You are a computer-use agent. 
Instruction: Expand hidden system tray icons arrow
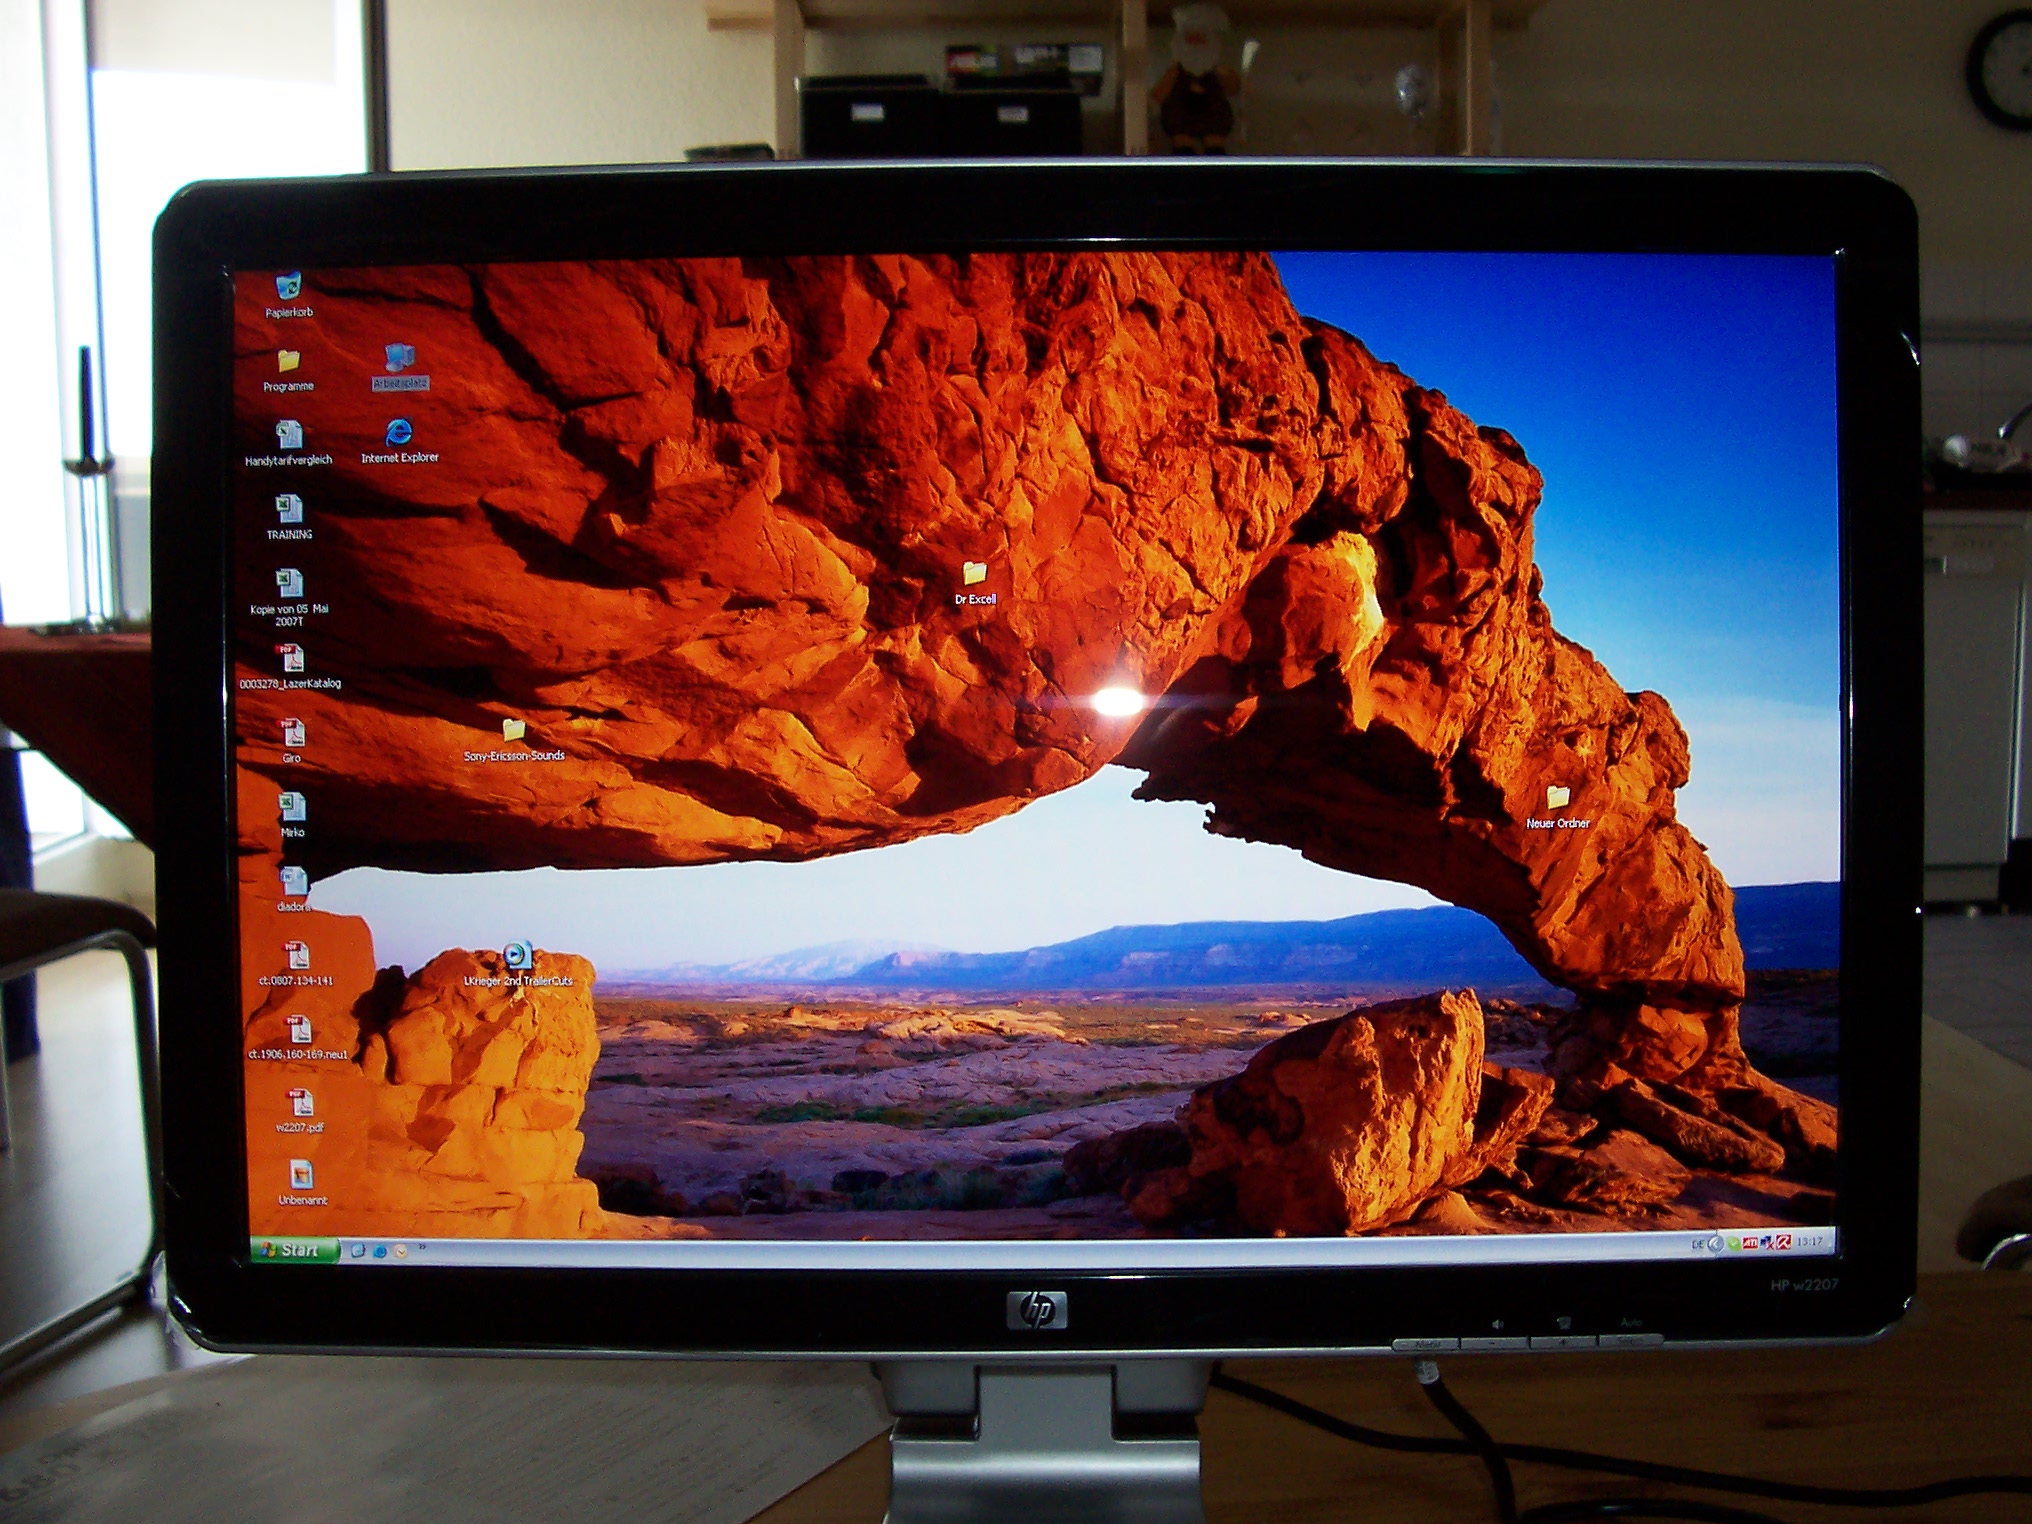[x=1715, y=1244]
